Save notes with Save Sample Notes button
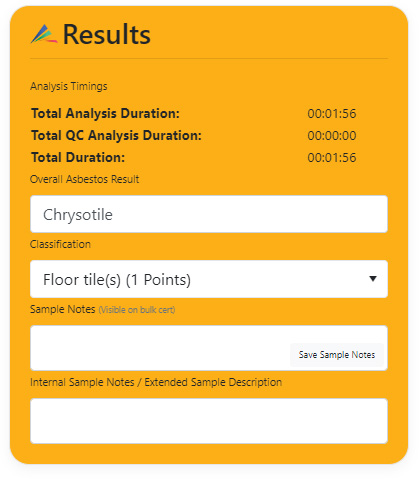Viewport: 420px width, 480px height. coord(337,355)
